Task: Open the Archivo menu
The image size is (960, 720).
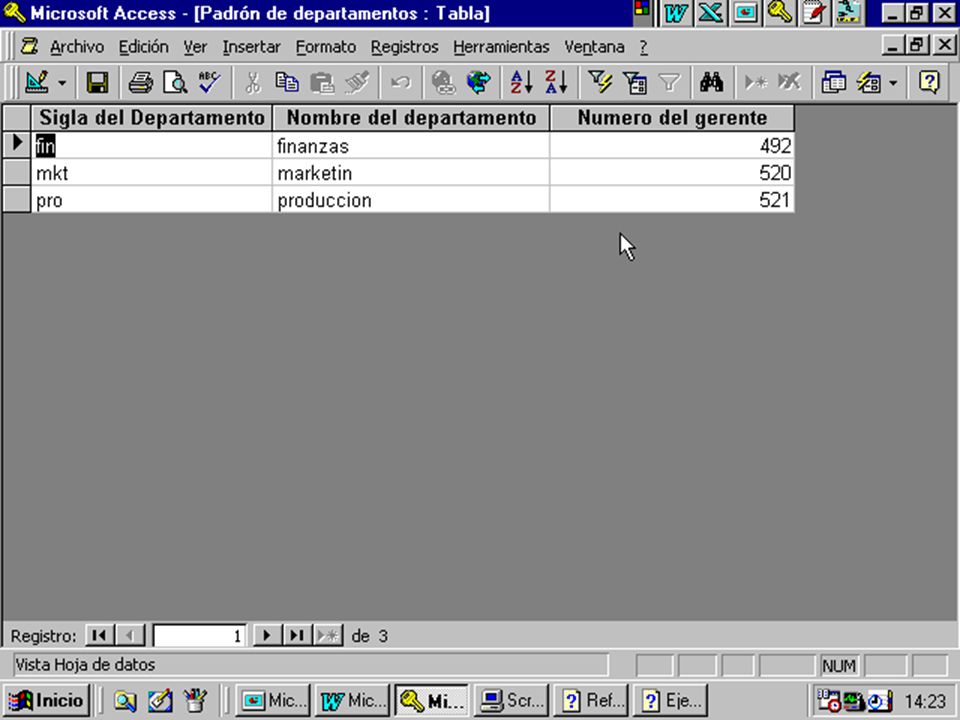Action: coord(77,47)
